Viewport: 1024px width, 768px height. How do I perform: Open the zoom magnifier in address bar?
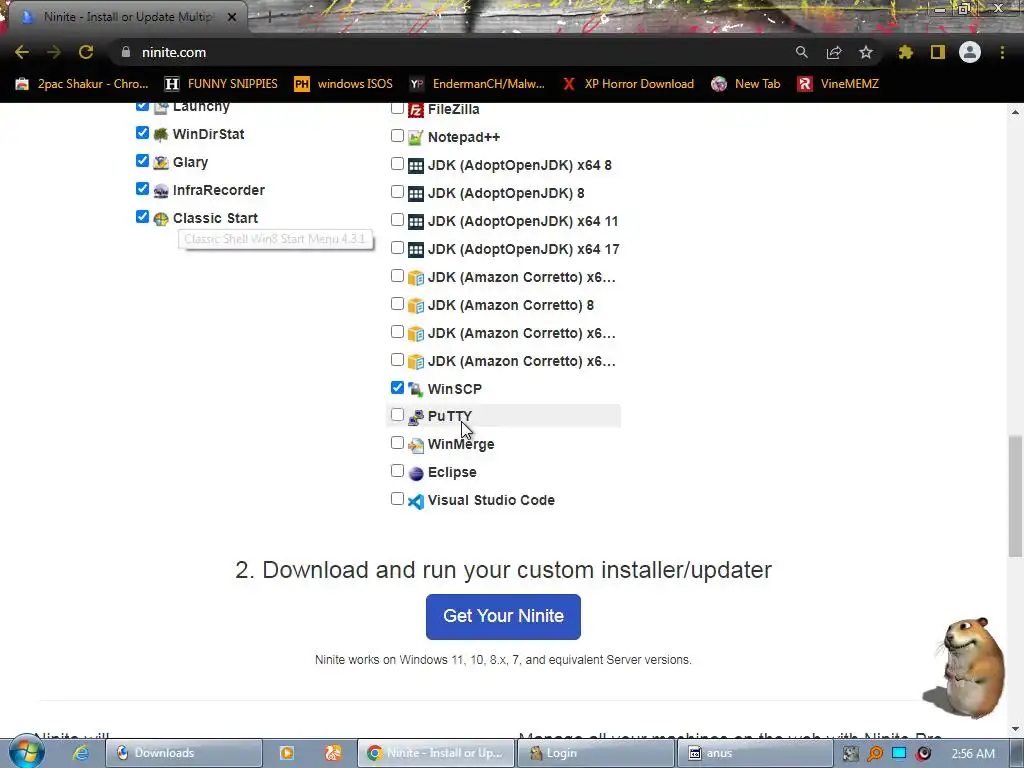(801, 52)
